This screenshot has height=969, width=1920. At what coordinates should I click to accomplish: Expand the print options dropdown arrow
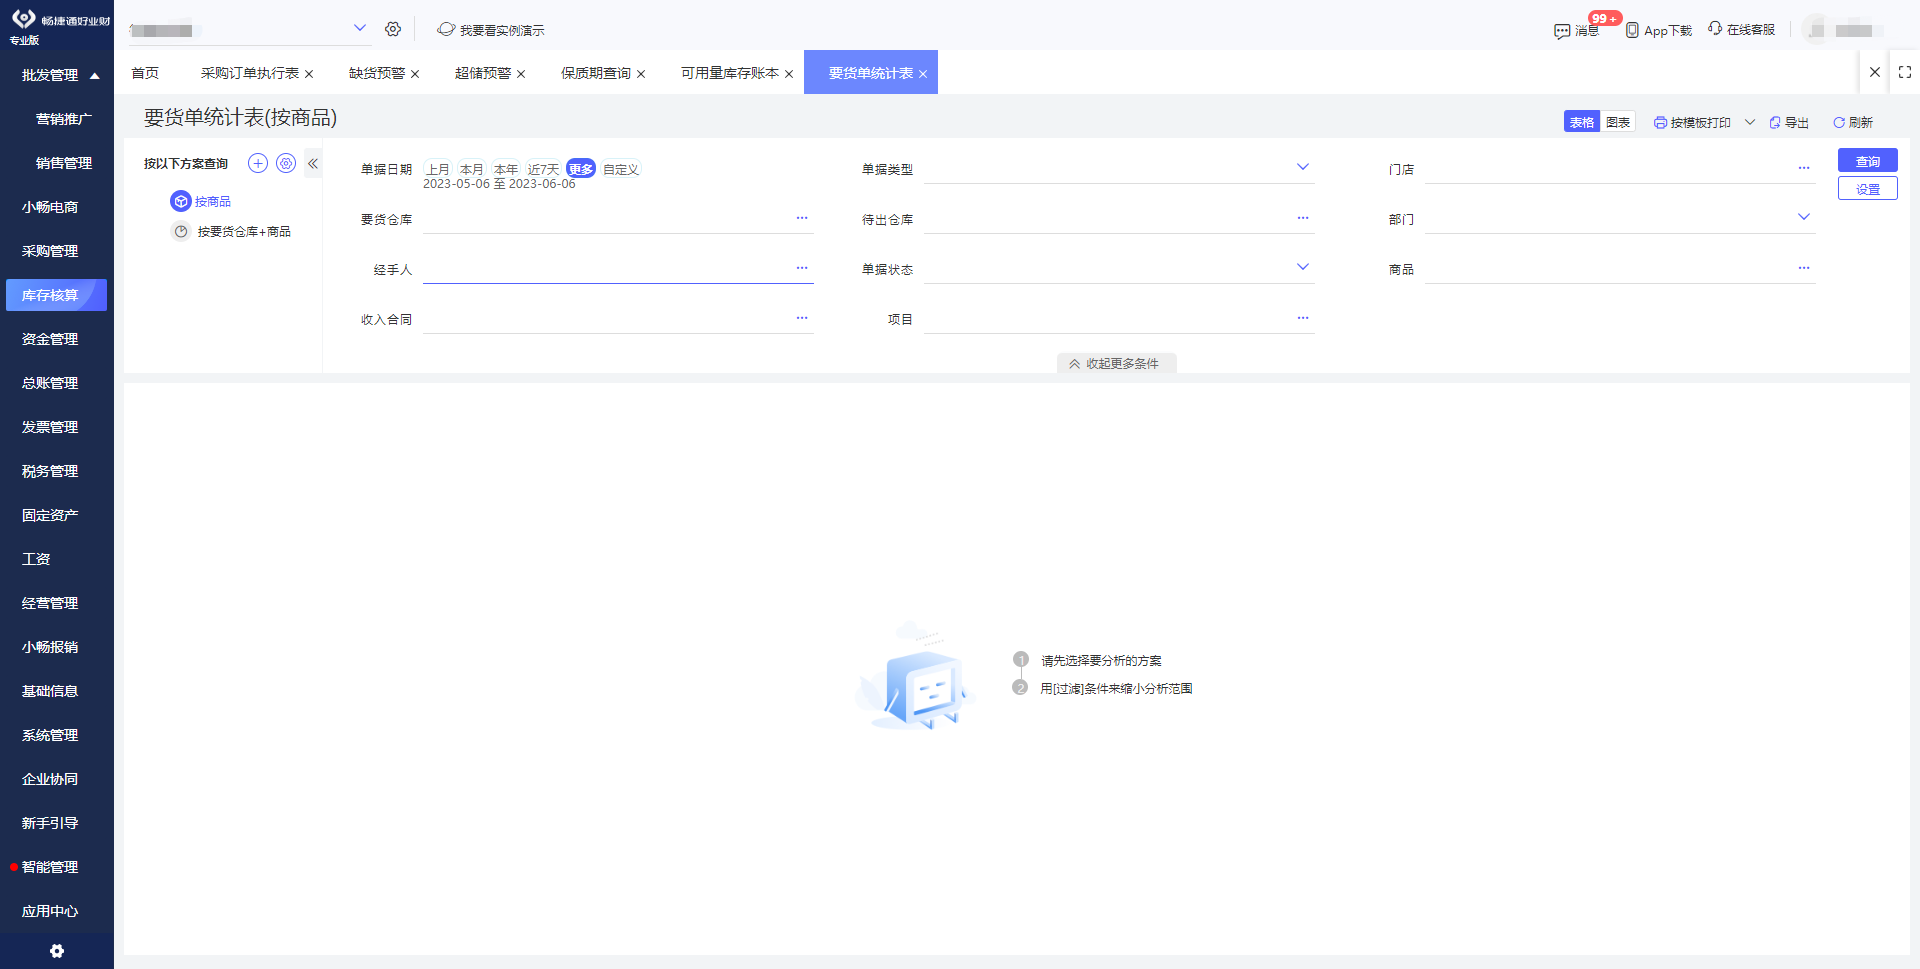tap(1750, 122)
